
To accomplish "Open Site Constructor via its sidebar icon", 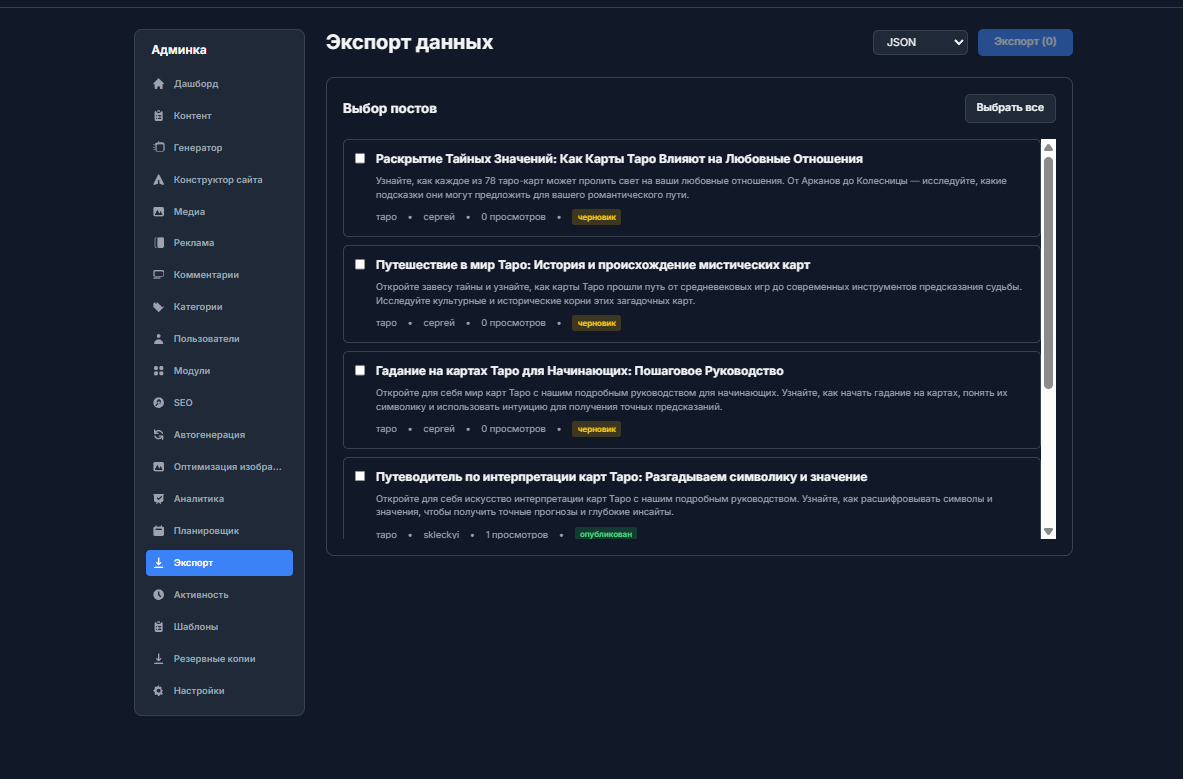I will click(158, 180).
